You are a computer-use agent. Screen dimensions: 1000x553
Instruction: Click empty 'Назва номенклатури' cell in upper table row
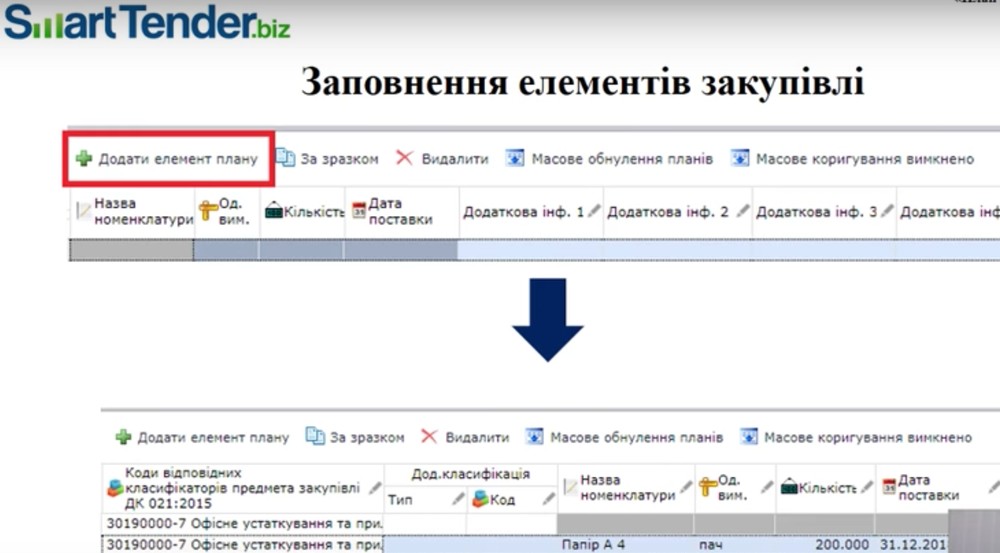click(x=132, y=251)
